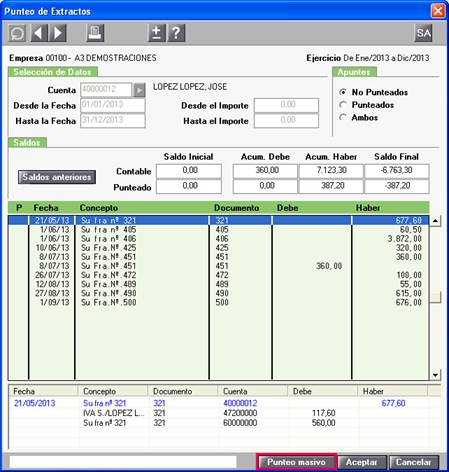Viewport: 449px width, 472px height.
Task: Click the Documento column header in green bar
Action: click(x=236, y=208)
